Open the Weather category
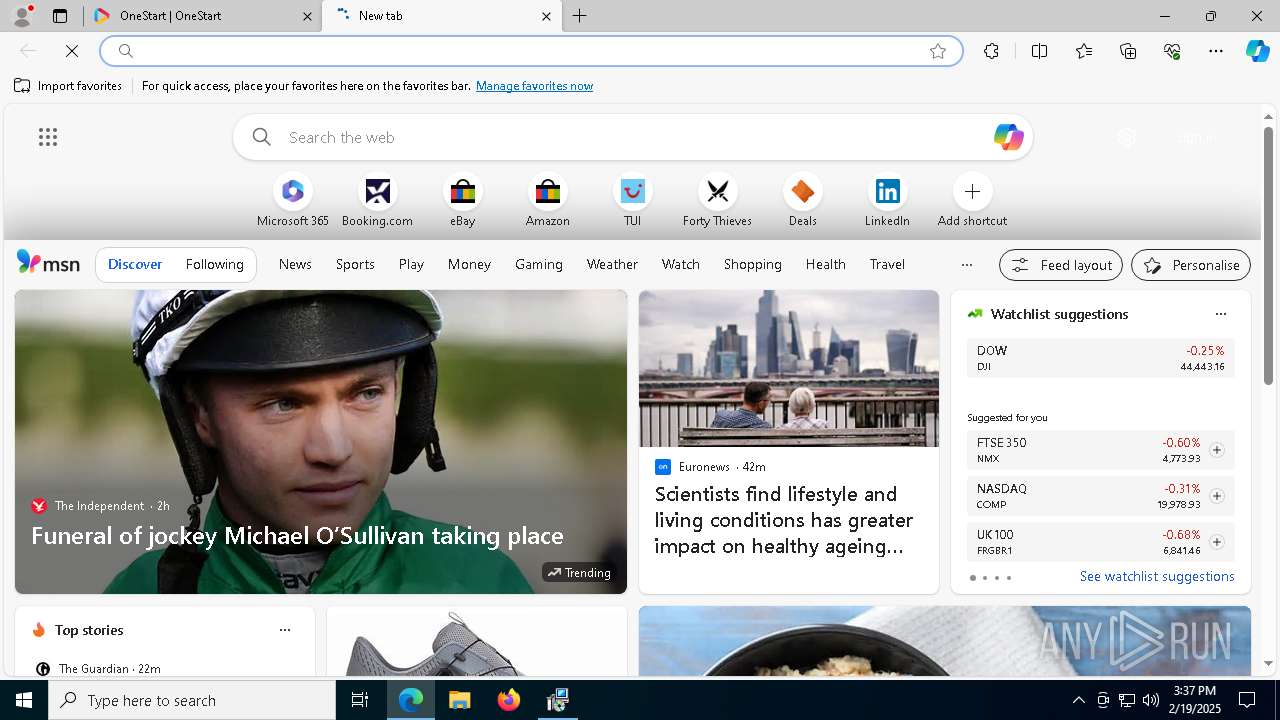The image size is (1280, 720). 612,264
